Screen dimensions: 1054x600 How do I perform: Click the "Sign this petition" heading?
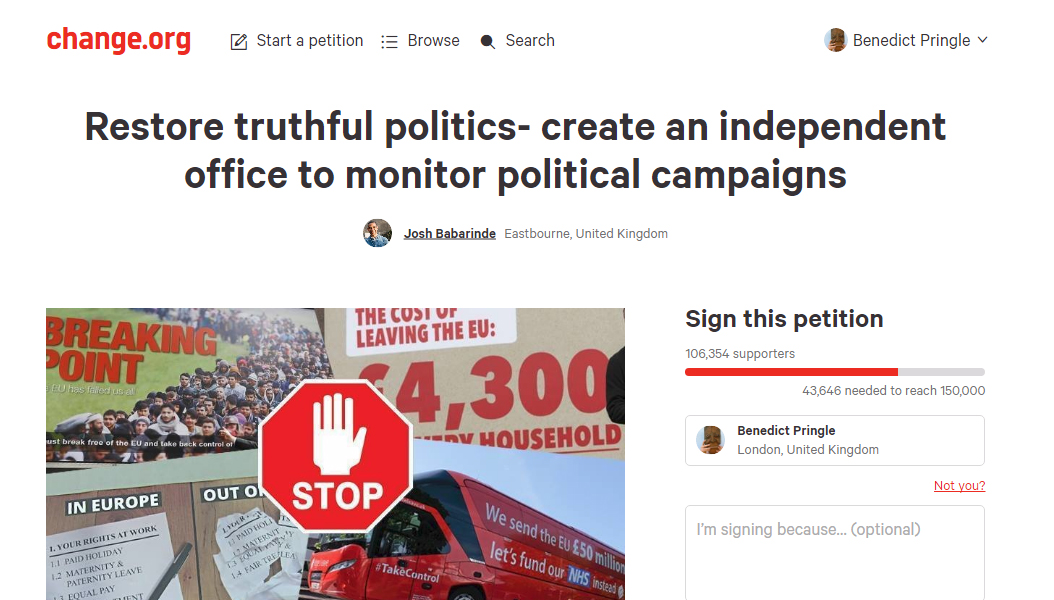pos(784,319)
